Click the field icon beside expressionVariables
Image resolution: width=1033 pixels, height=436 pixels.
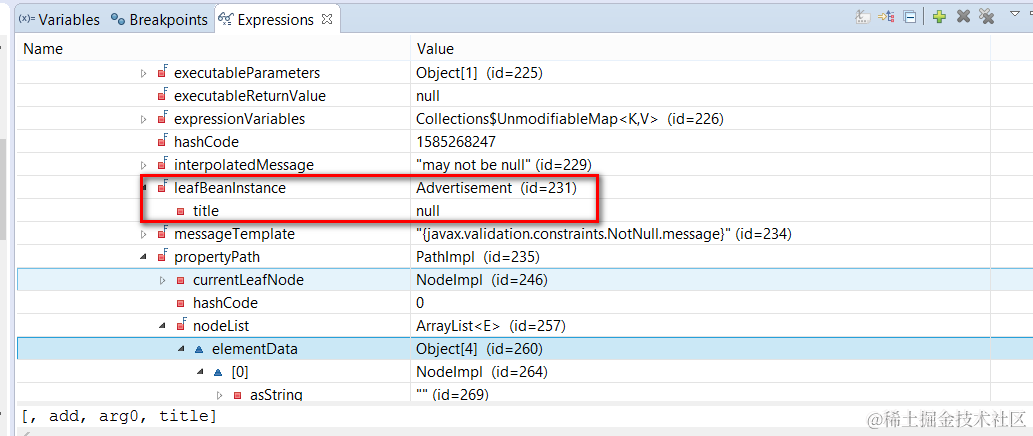click(x=162, y=119)
